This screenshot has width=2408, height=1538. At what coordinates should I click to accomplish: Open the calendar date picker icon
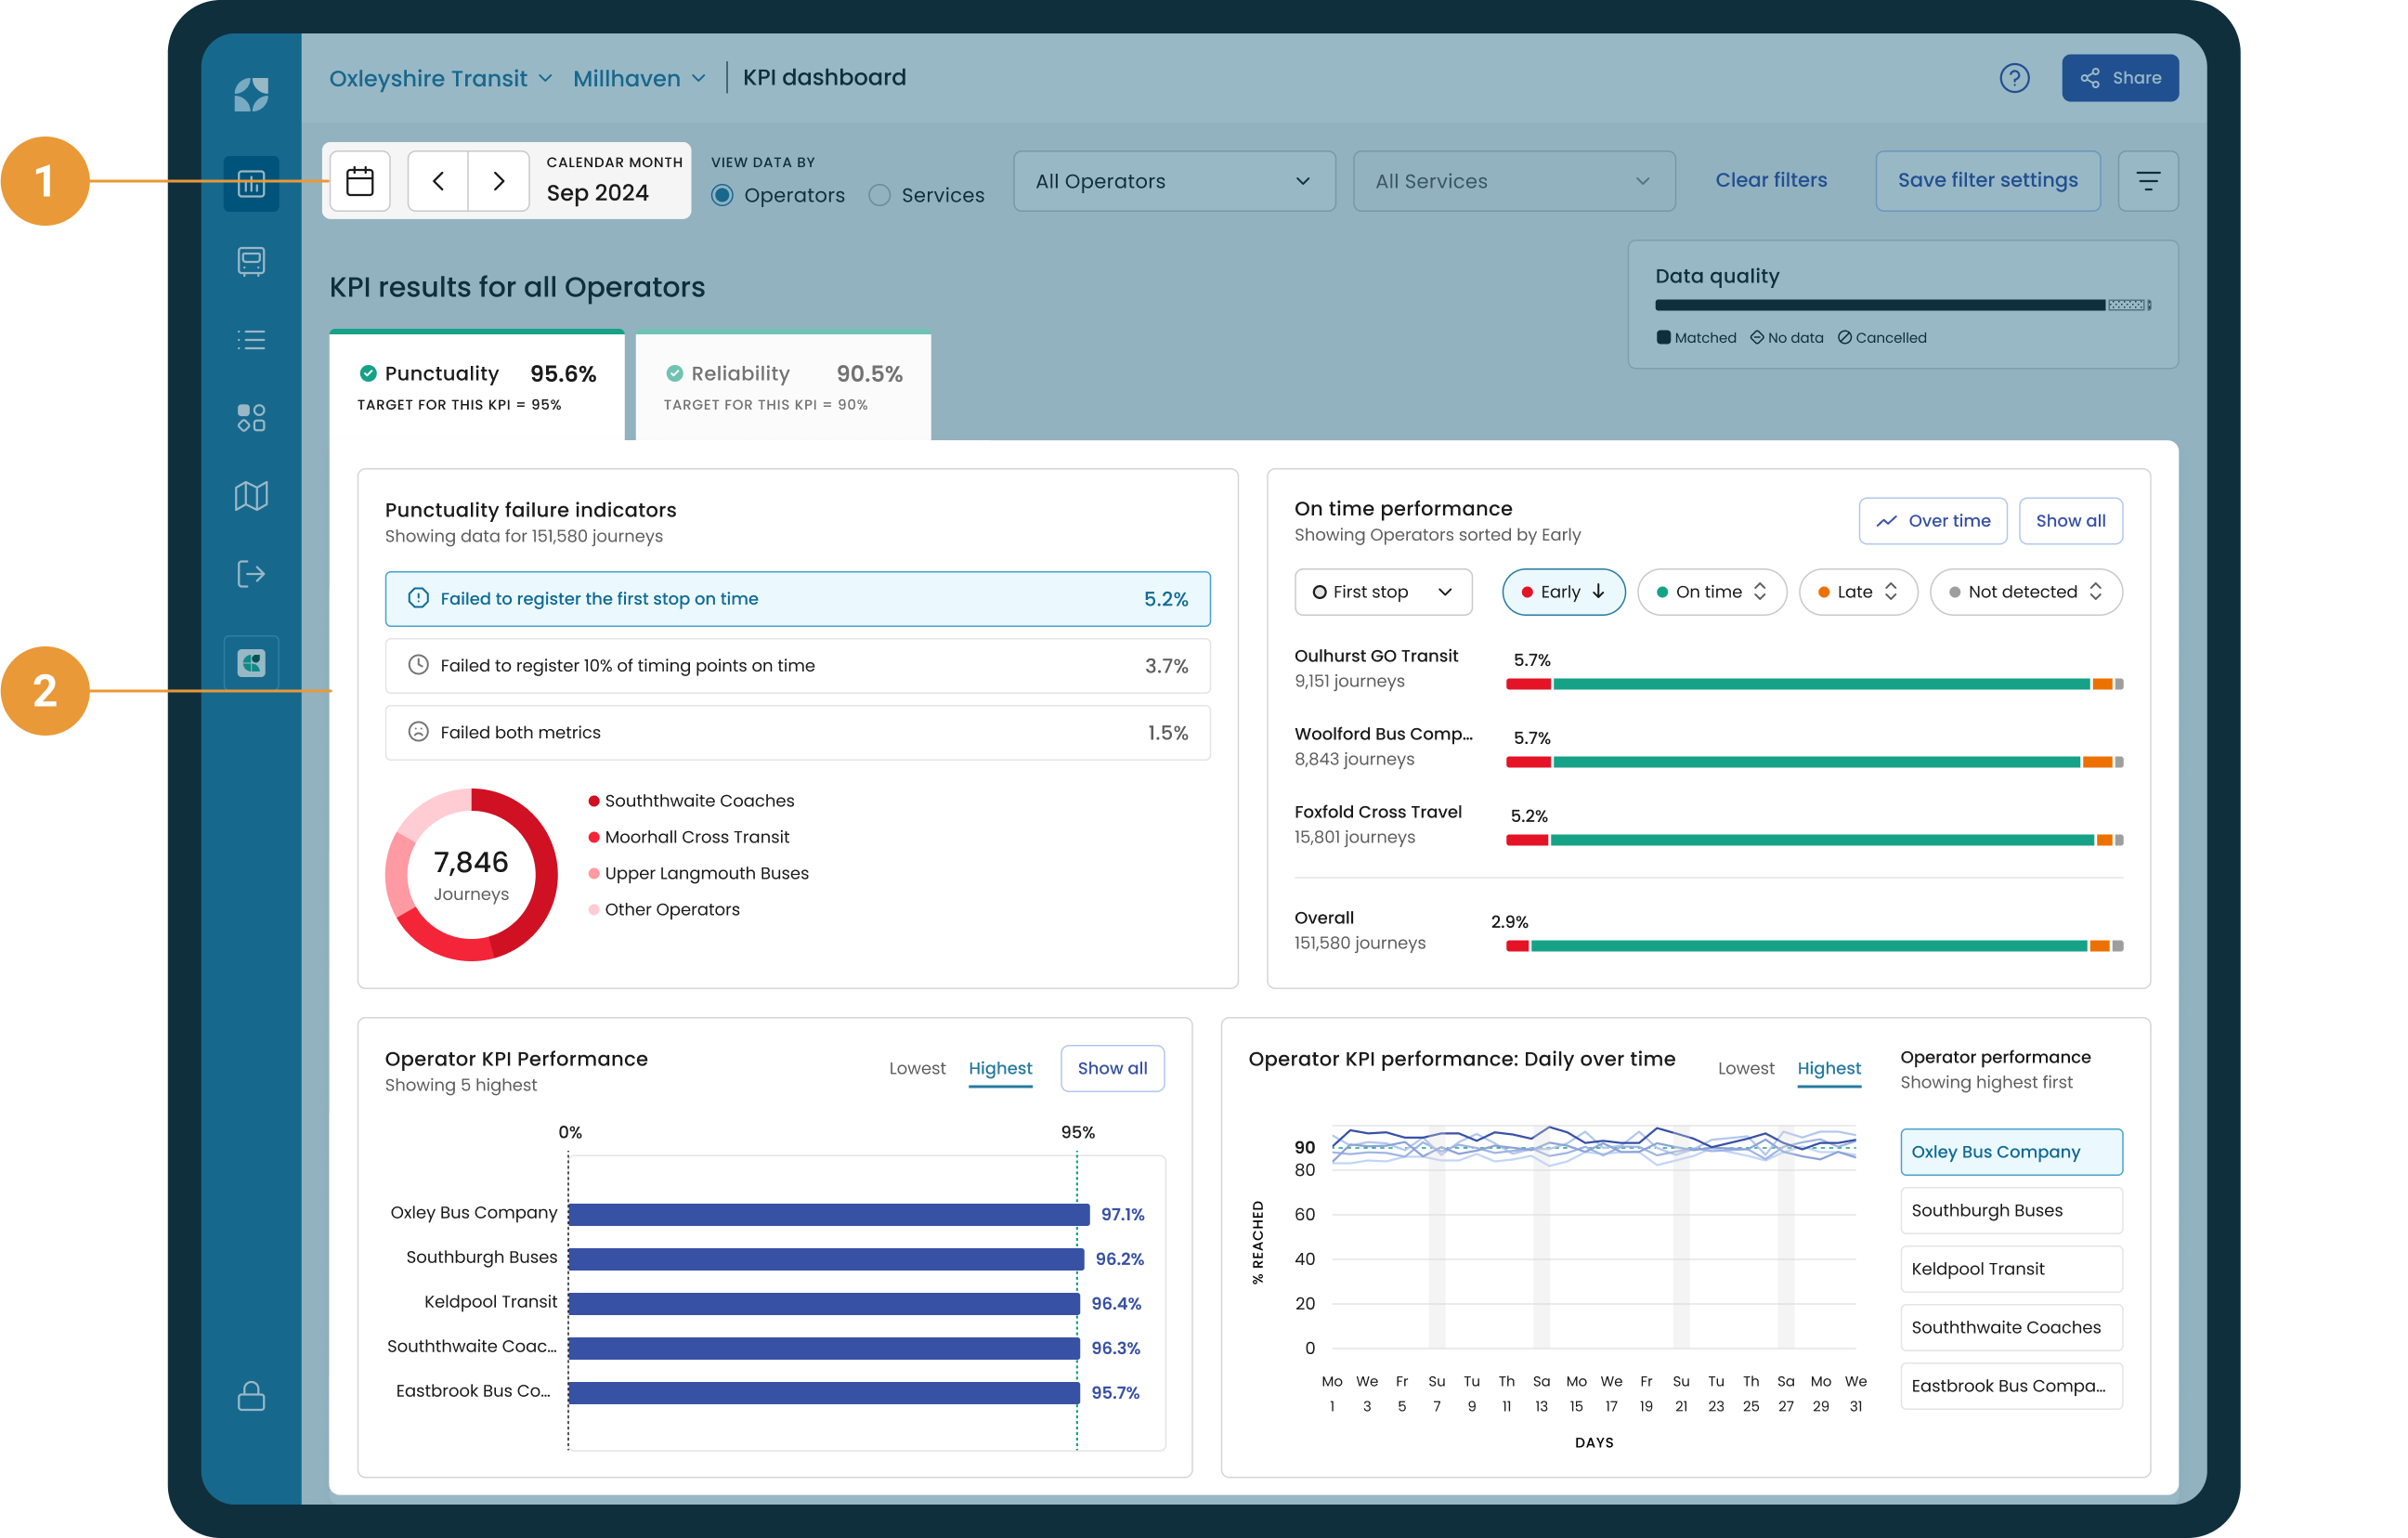(359, 181)
